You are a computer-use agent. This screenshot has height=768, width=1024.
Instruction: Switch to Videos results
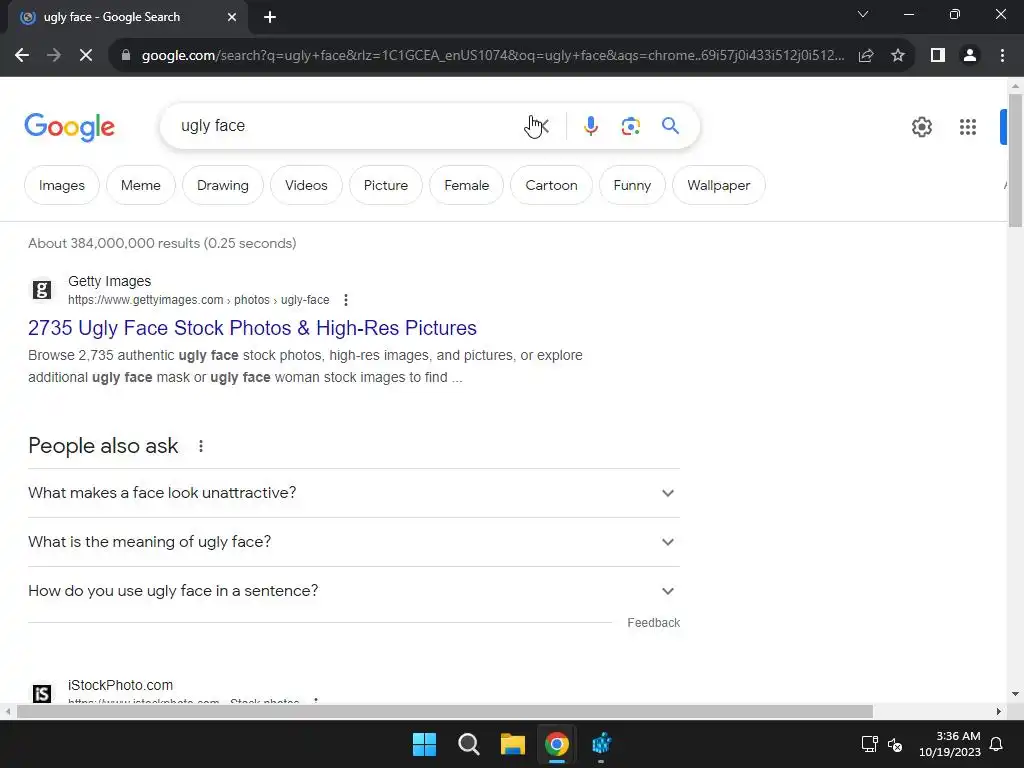[x=306, y=185]
